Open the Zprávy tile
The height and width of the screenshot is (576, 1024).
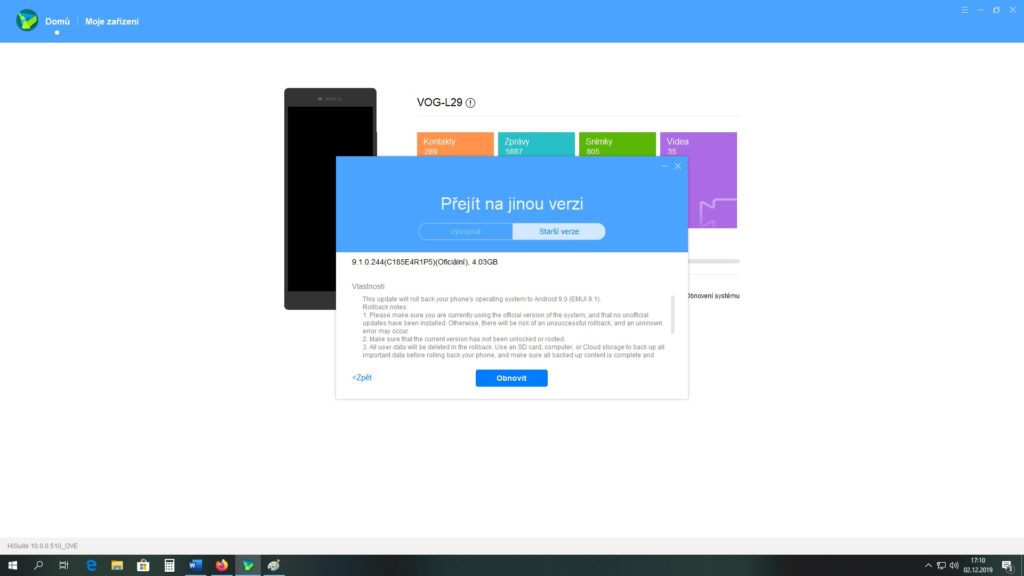tap(536, 144)
